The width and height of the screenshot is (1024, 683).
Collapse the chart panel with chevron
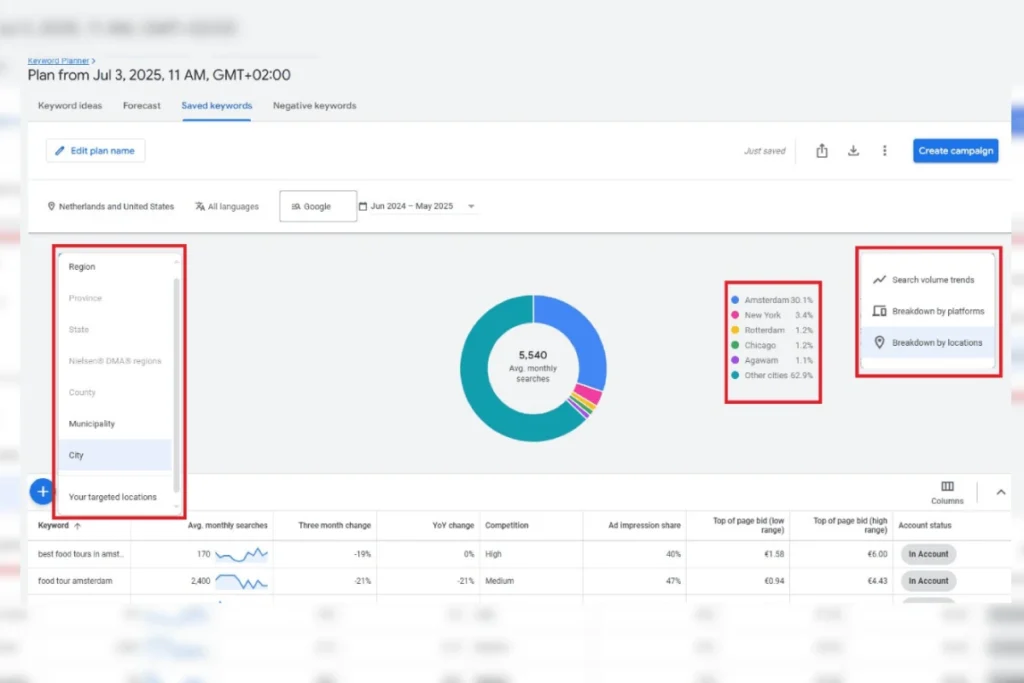click(1000, 491)
